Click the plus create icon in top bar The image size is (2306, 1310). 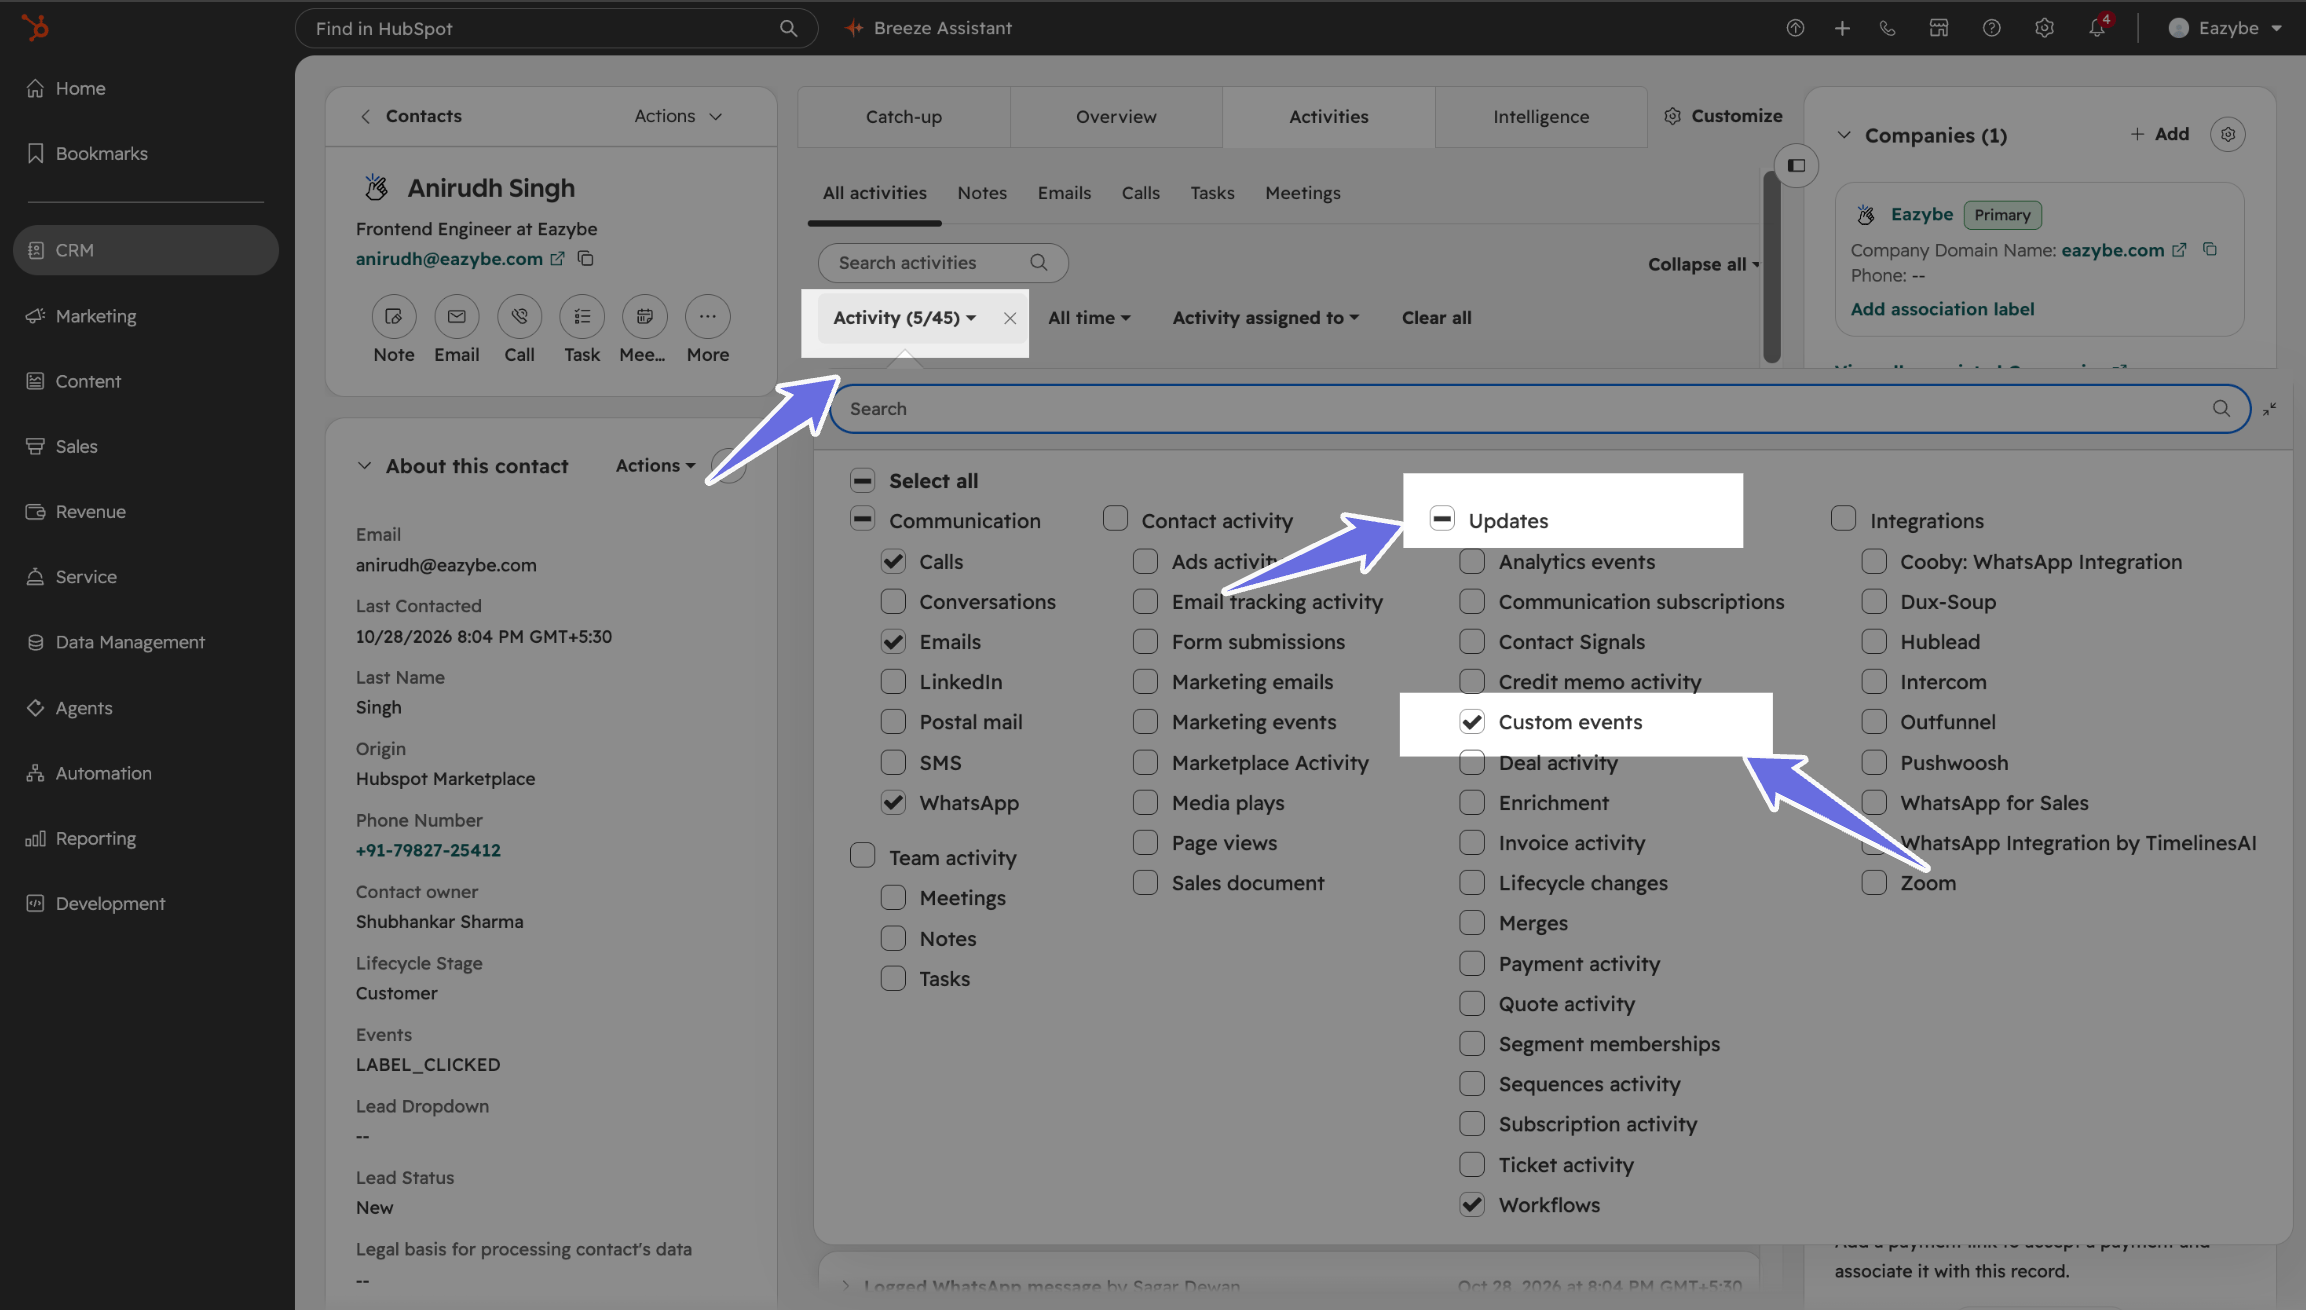coord(1842,28)
